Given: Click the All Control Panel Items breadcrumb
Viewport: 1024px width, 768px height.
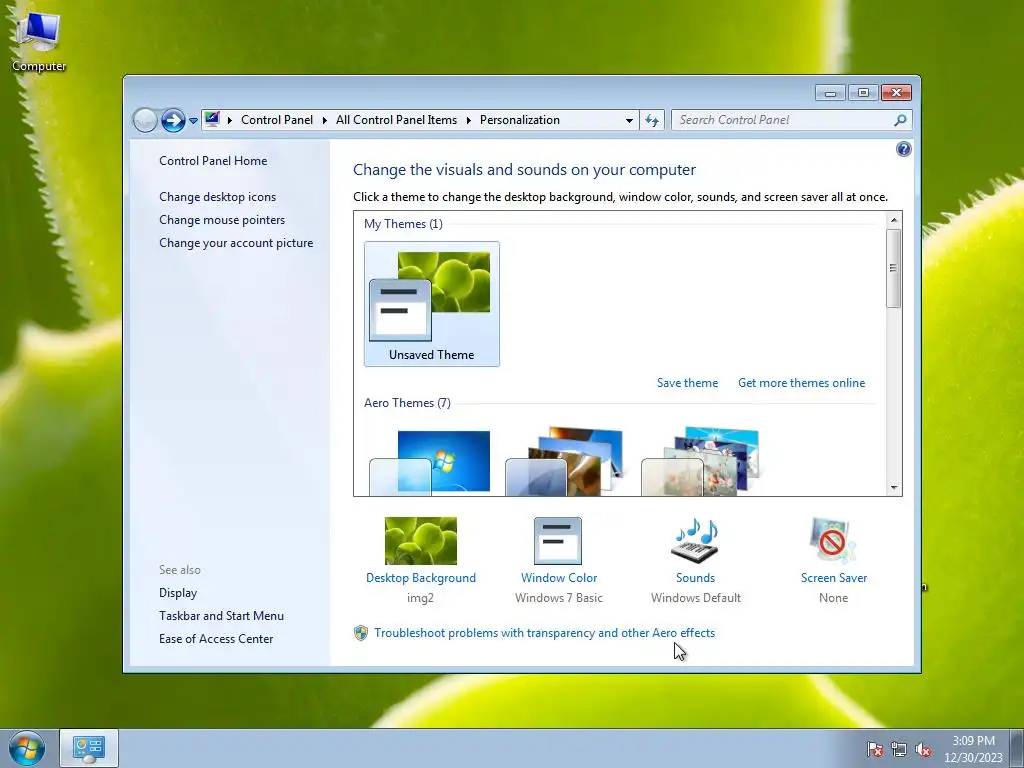Looking at the screenshot, I should tap(396, 120).
